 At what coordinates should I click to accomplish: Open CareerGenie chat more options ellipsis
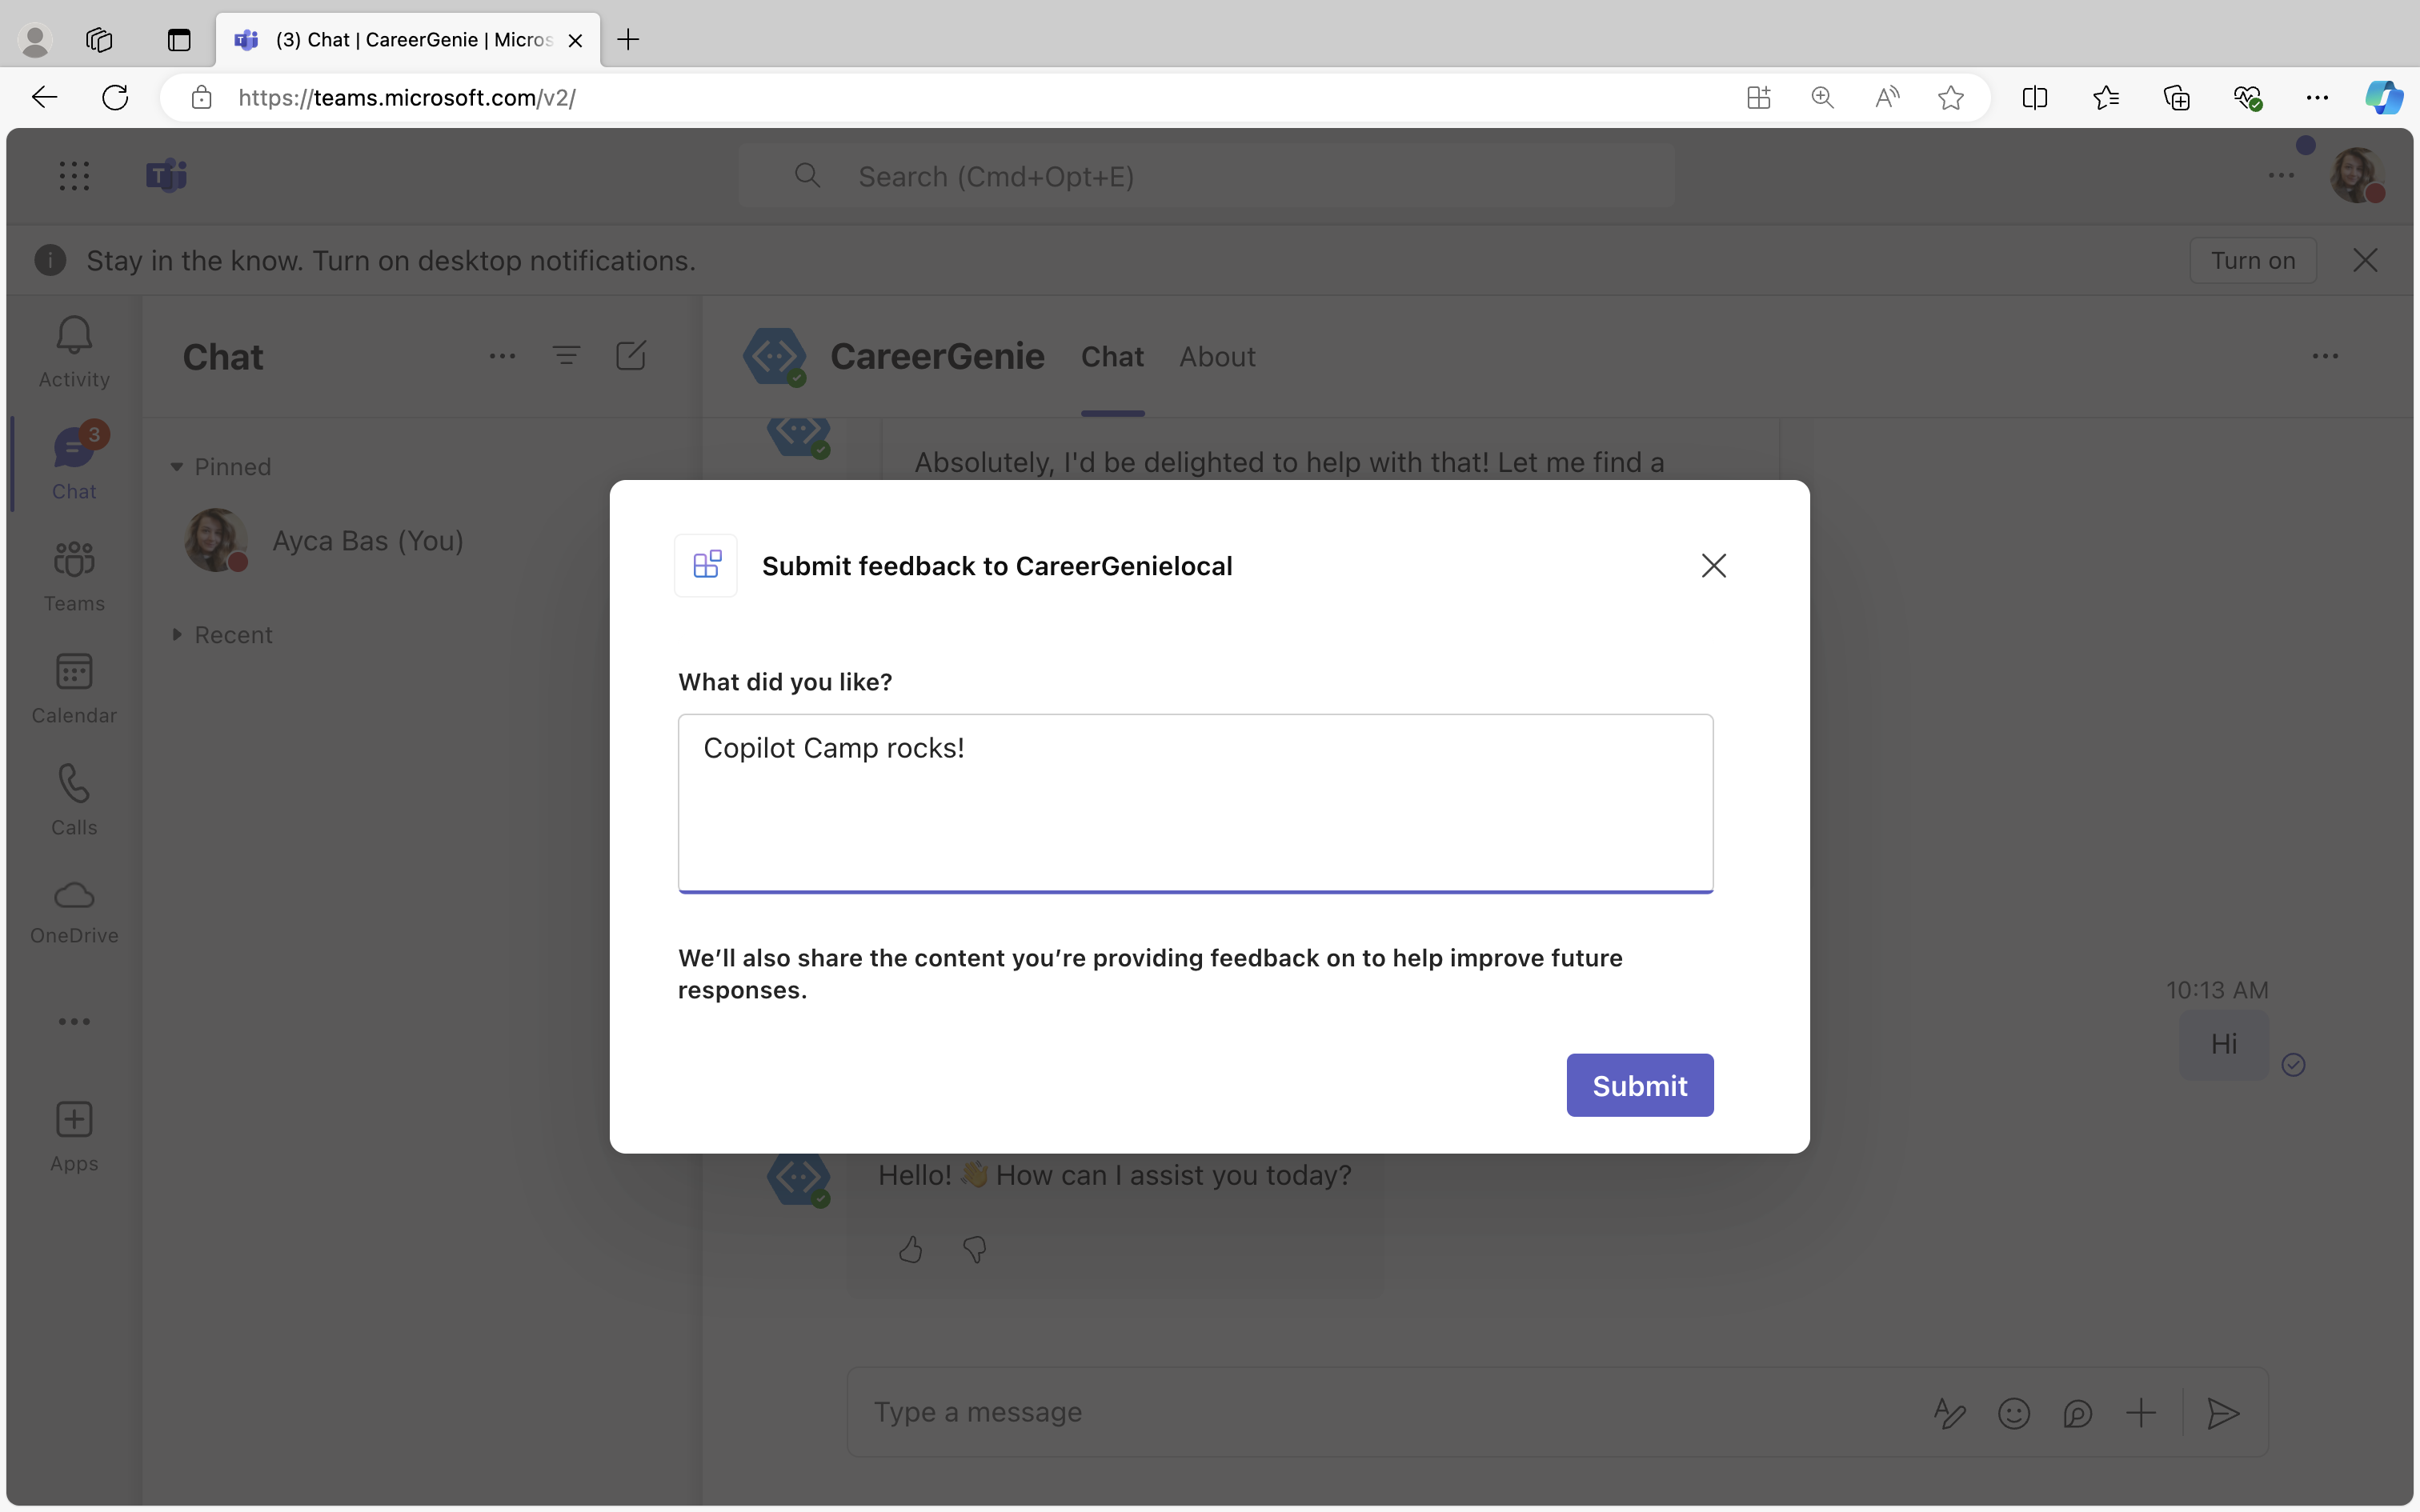(2325, 356)
